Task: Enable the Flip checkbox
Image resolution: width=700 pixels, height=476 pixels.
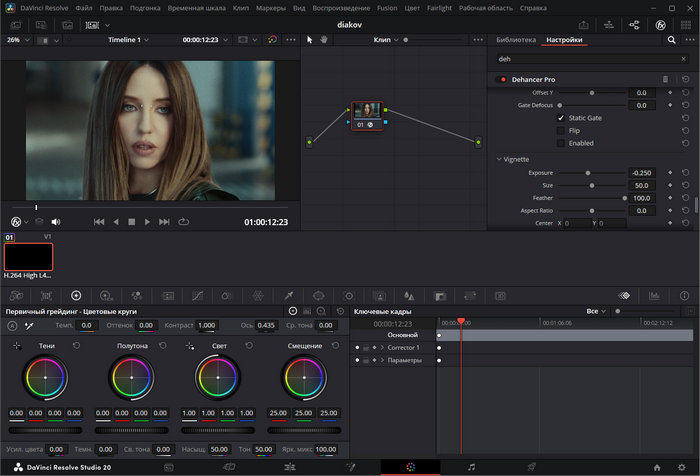Action: click(x=560, y=130)
